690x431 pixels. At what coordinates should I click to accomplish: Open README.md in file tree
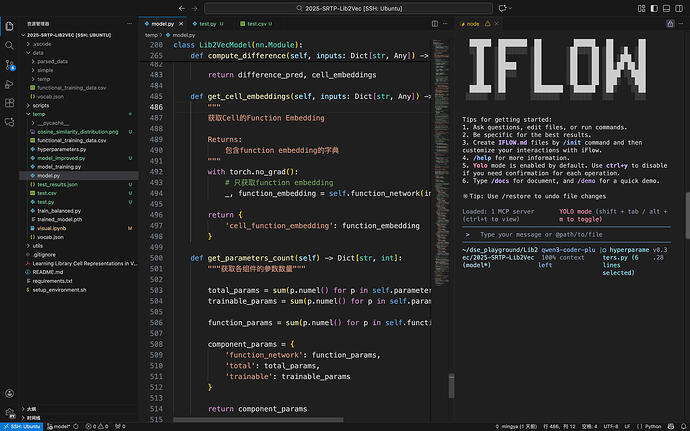coord(48,272)
